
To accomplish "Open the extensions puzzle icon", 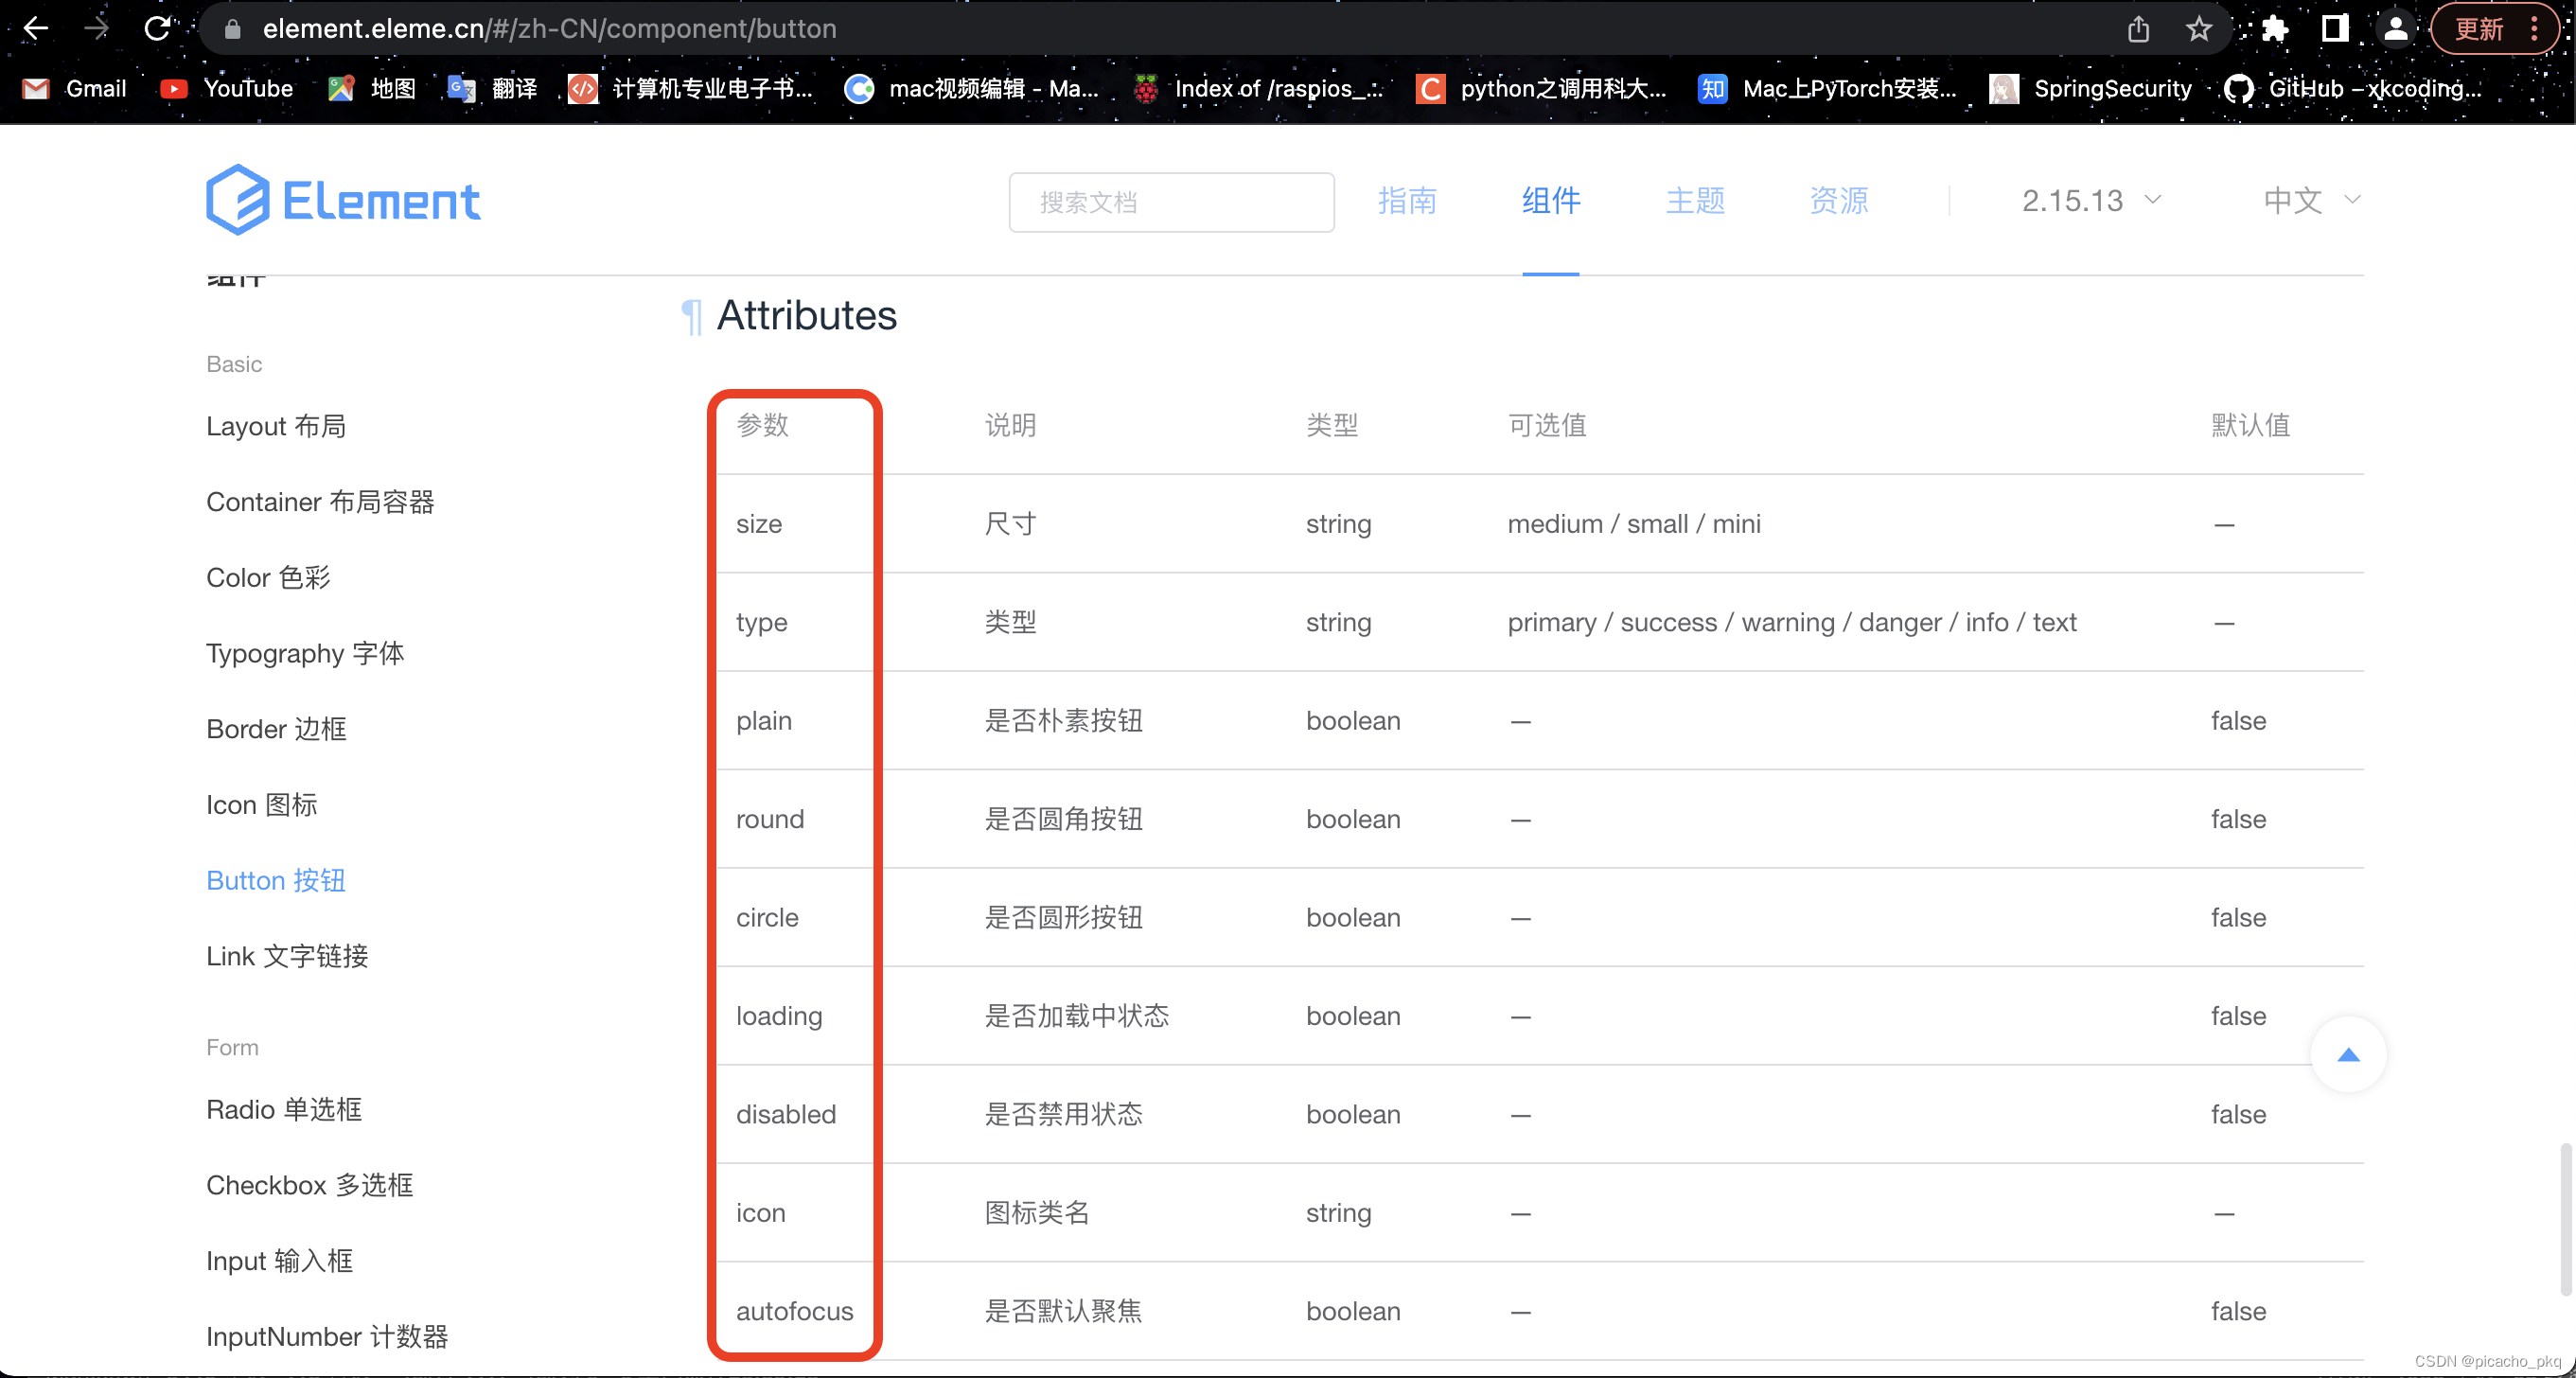I will click(2275, 29).
